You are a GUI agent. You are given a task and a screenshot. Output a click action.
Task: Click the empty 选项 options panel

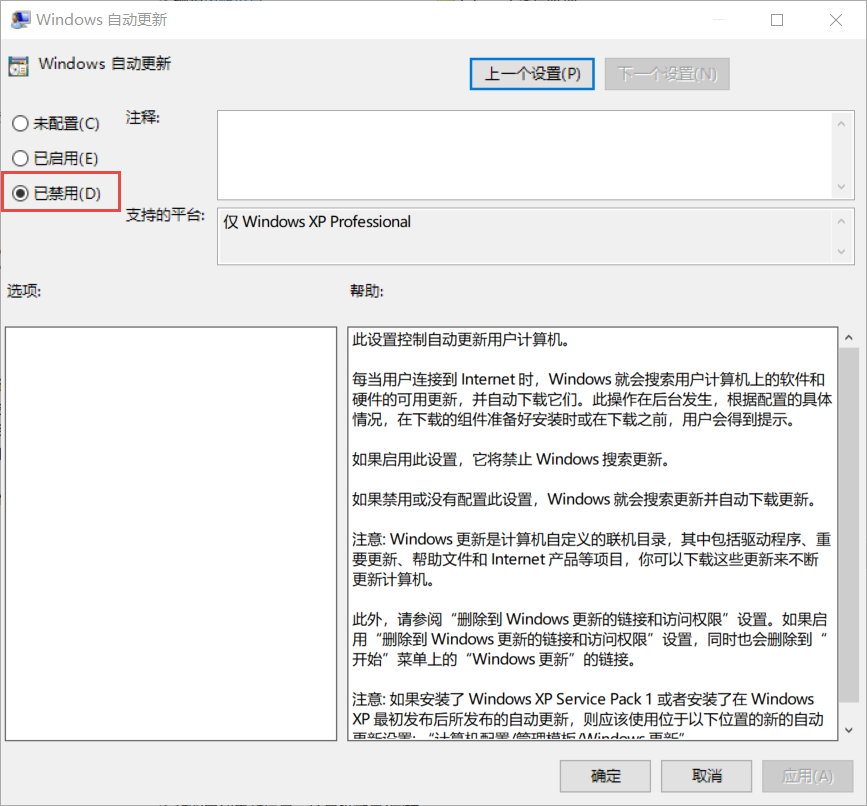[x=171, y=533]
